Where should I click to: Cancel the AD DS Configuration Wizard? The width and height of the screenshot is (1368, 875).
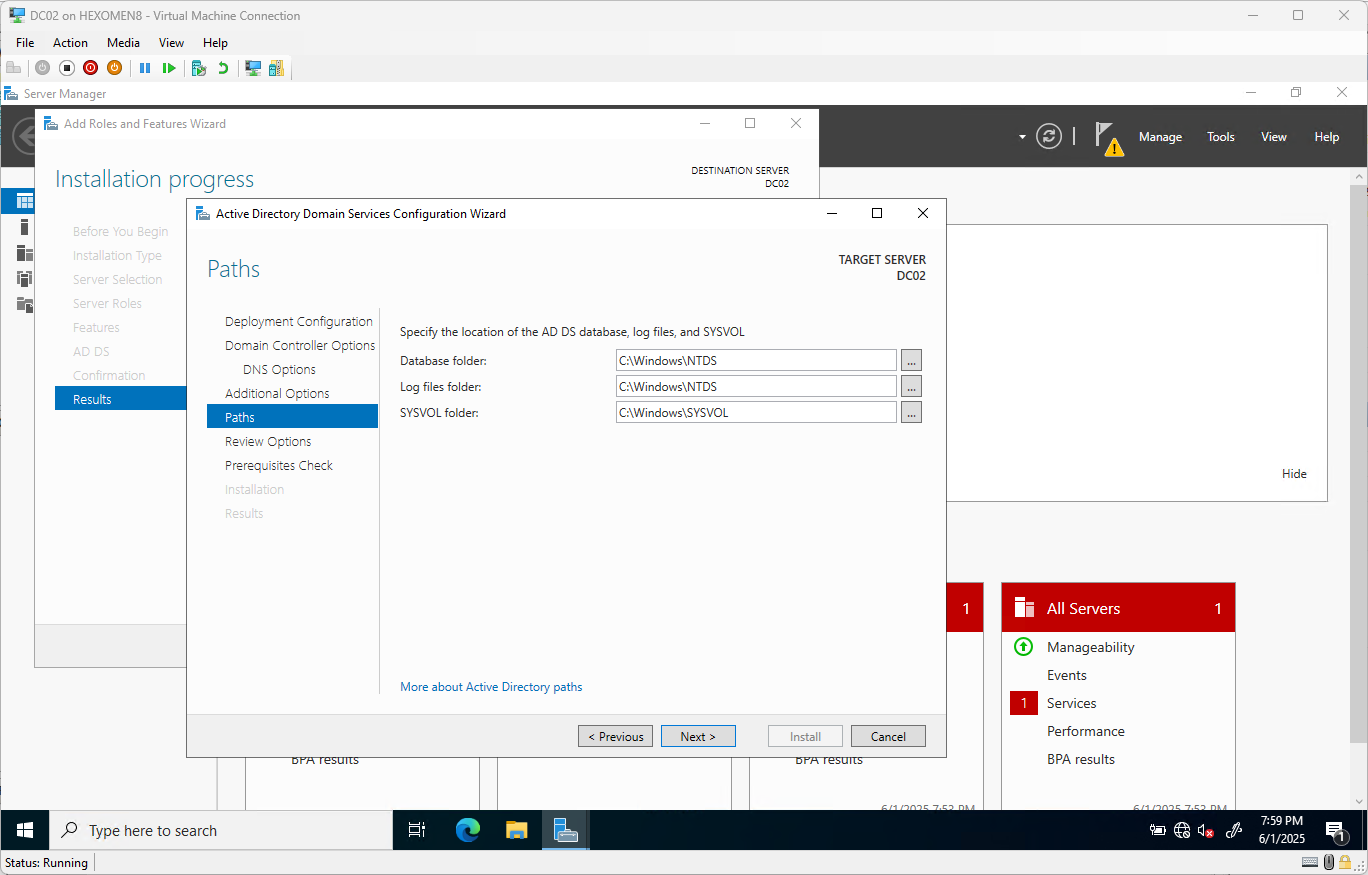coord(888,736)
